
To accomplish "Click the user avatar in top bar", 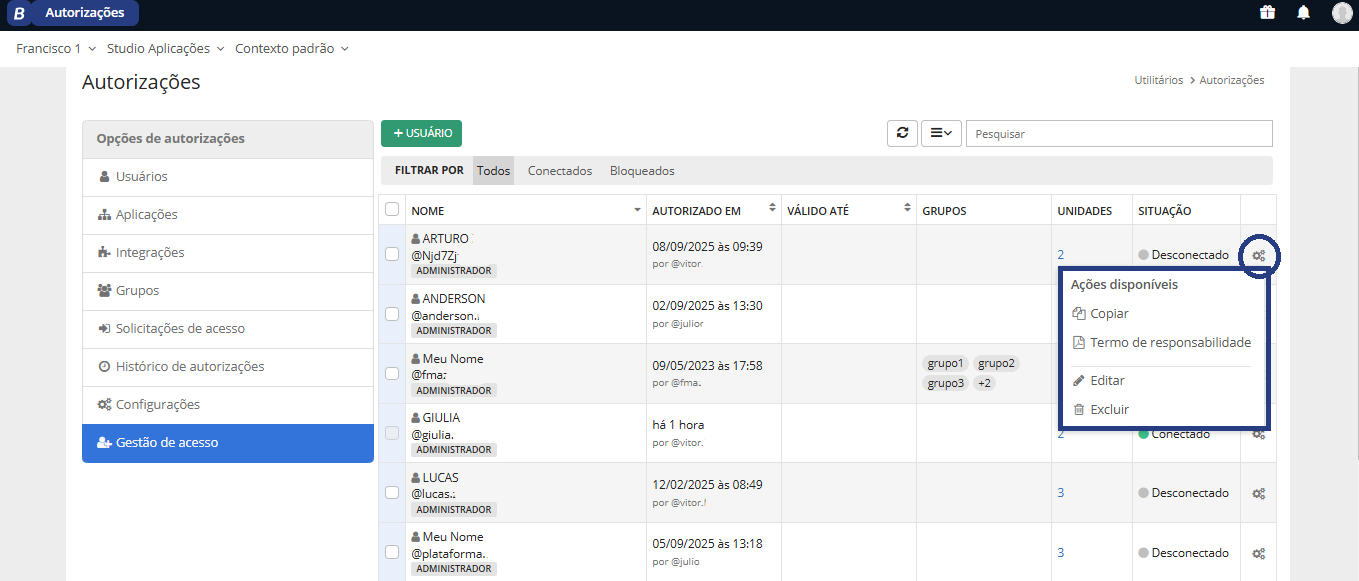I will click(1341, 13).
